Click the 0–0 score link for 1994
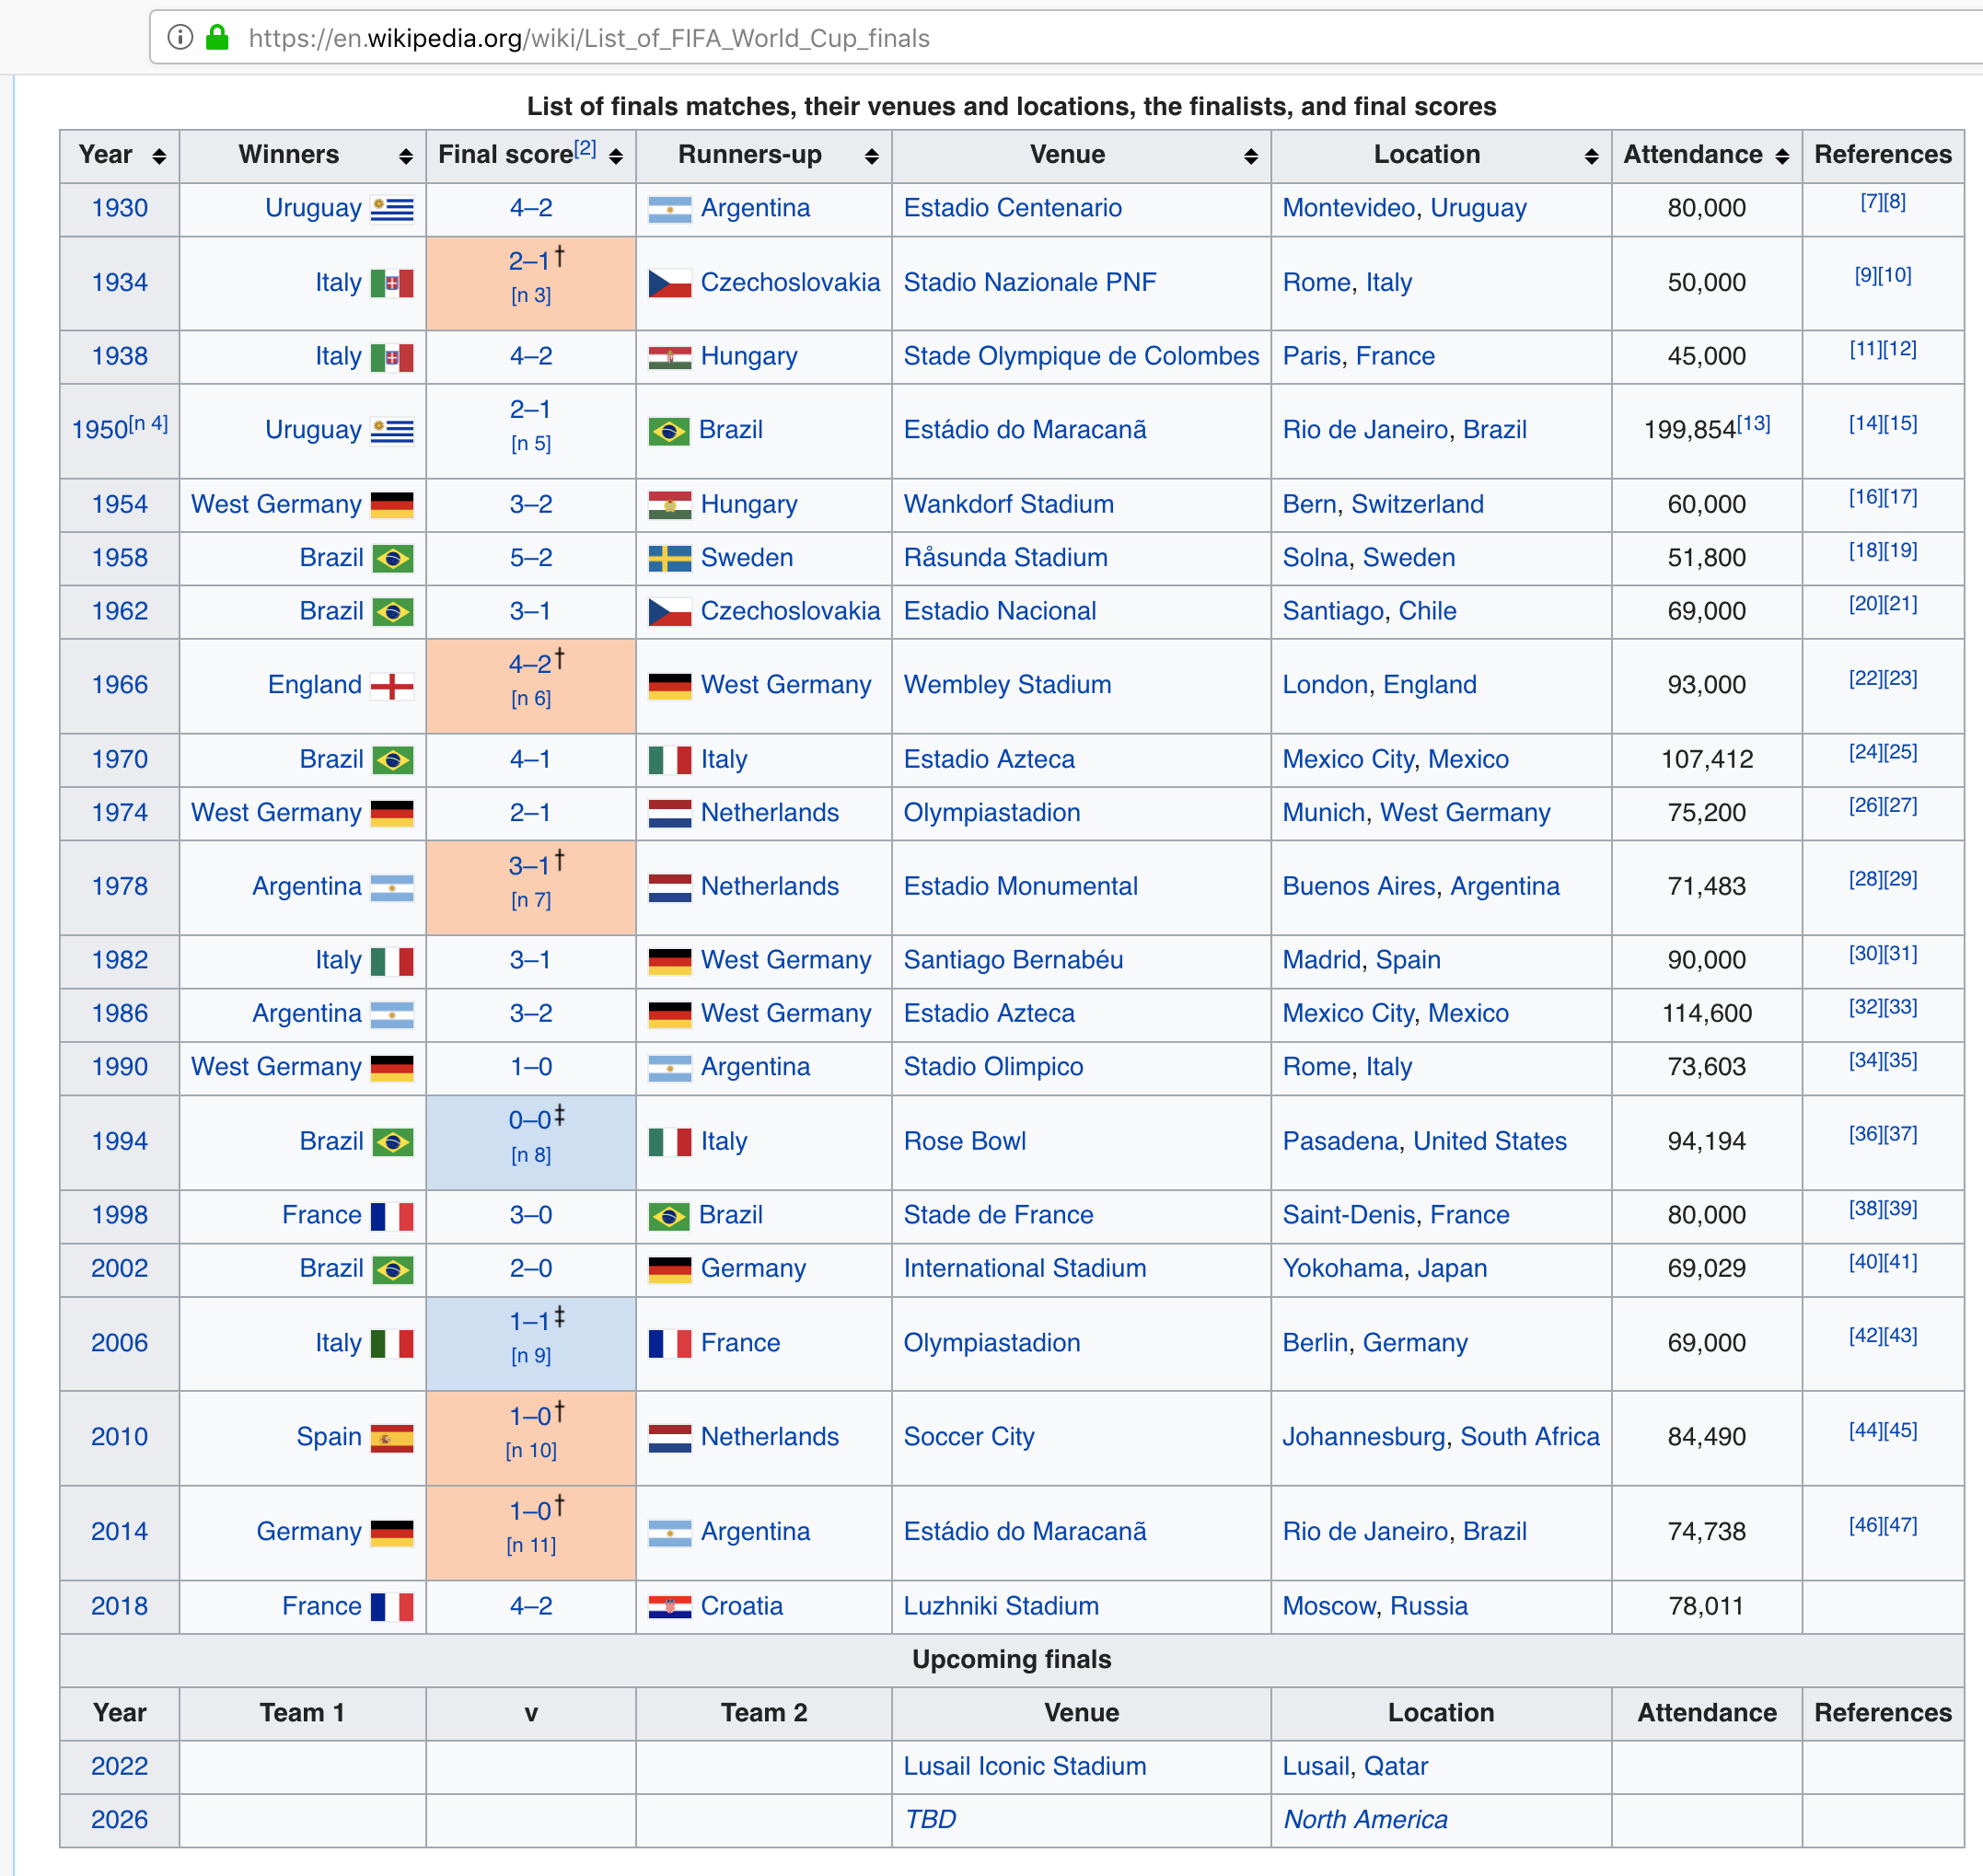The width and height of the screenshot is (1983, 1876). (529, 1120)
